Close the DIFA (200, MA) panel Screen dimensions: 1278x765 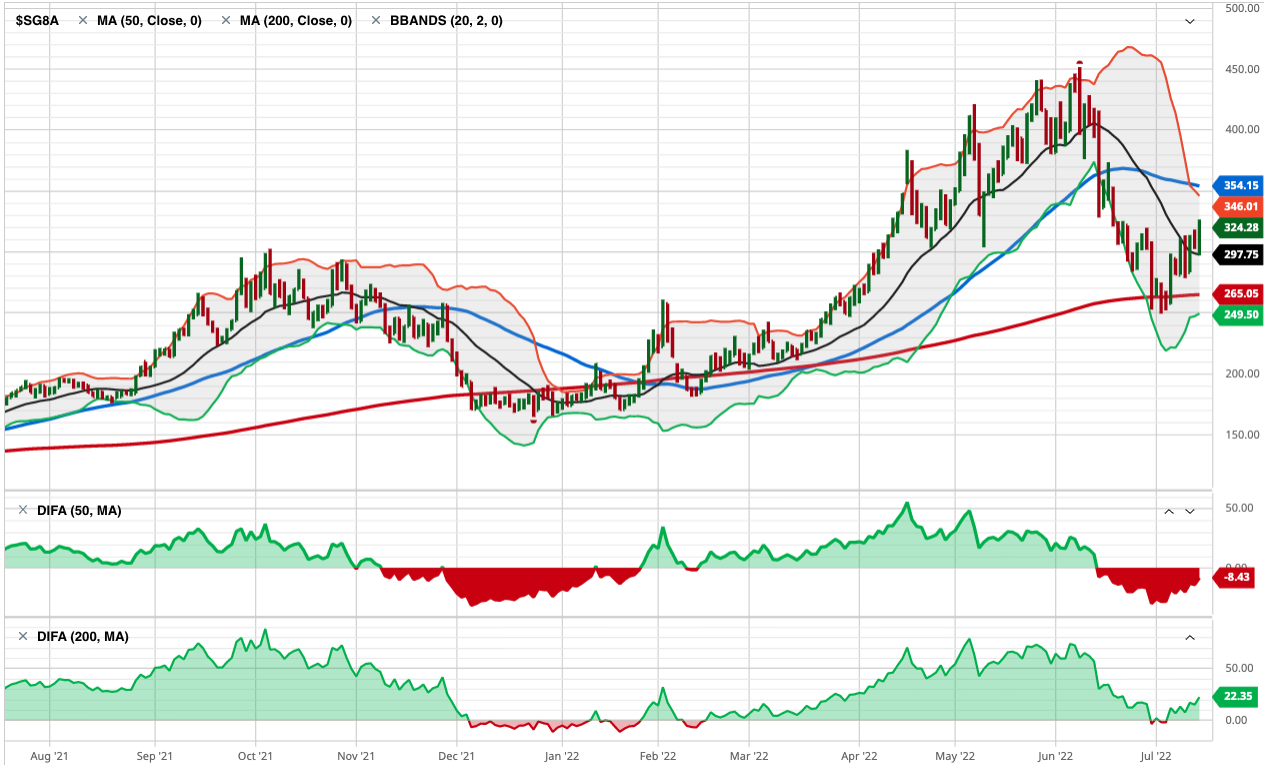click(x=23, y=637)
